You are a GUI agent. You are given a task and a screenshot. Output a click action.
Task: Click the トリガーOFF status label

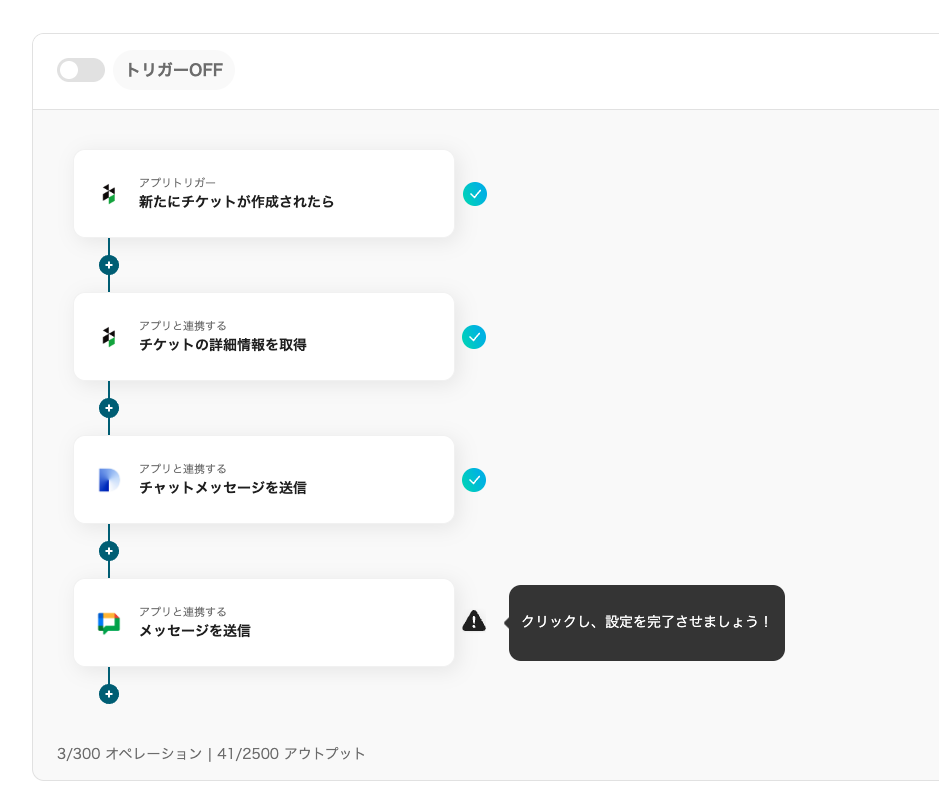pyautogui.click(x=174, y=70)
